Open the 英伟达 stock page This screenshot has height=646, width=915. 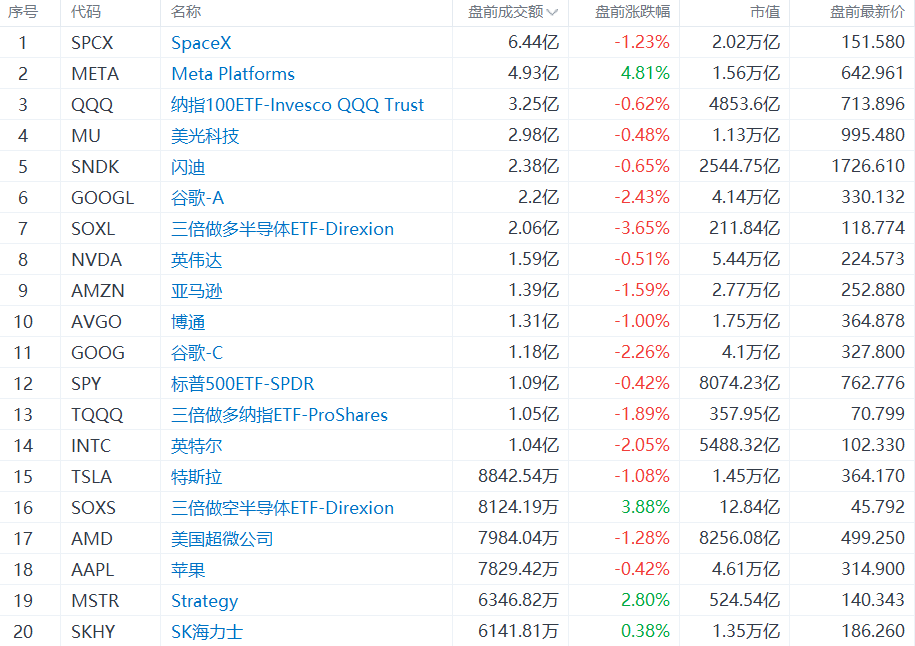point(197,260)
